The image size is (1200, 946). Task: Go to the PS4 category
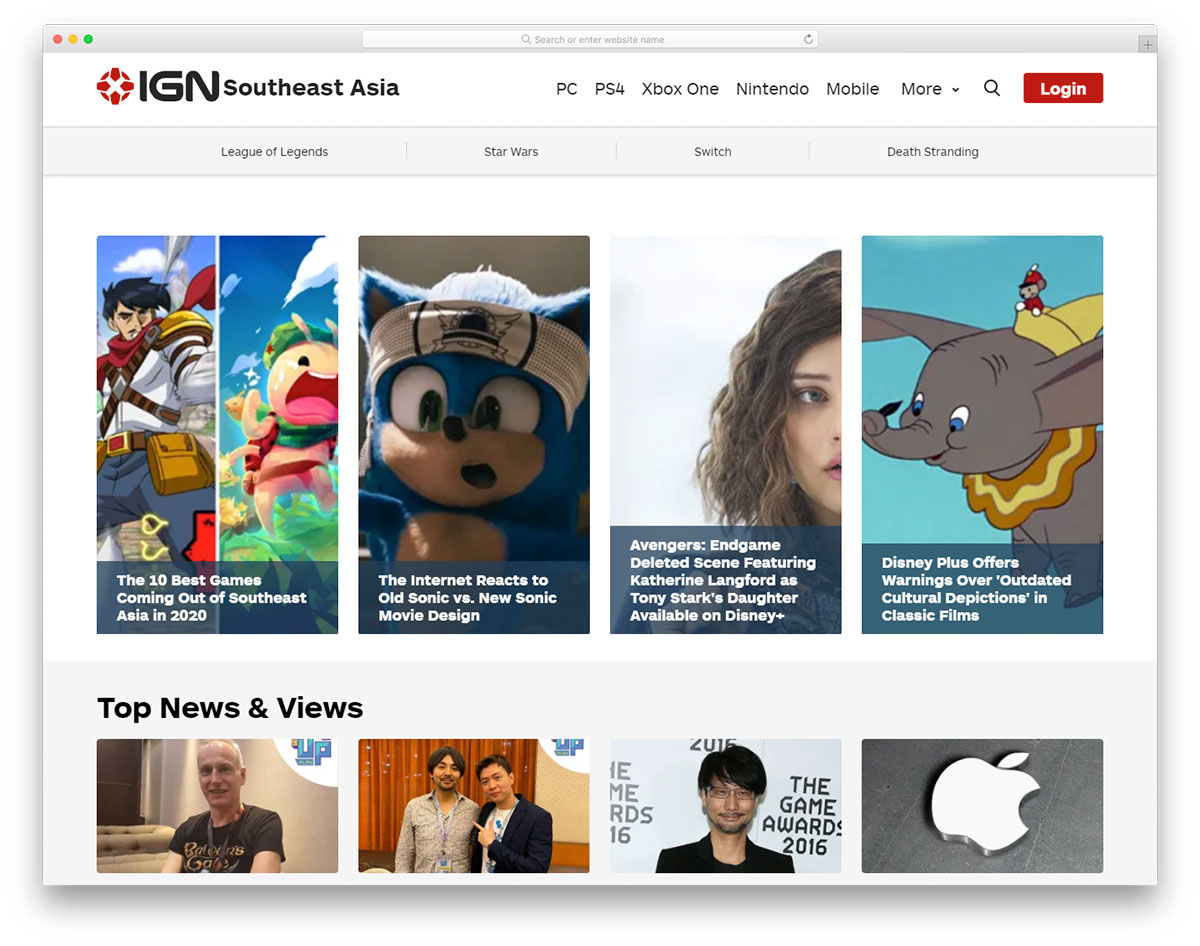pyautogui.click(x=610, y=88)
